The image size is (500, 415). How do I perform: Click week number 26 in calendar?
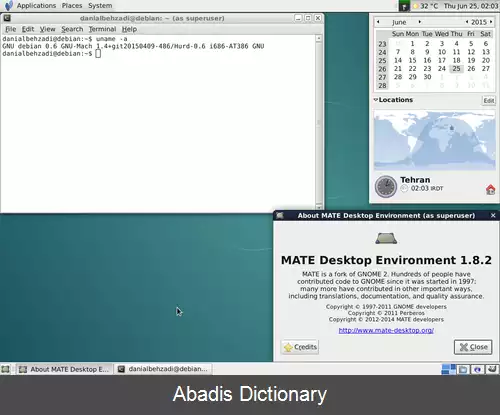[382, 69]
